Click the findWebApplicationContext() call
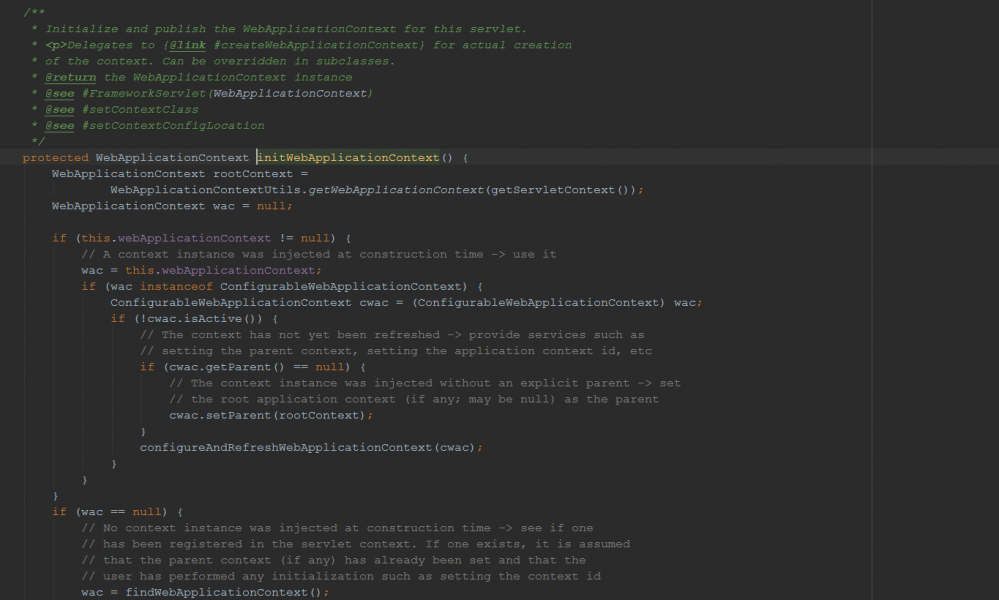Image resolution: width=999 pixels, height=600 pixels. [224, 592]
